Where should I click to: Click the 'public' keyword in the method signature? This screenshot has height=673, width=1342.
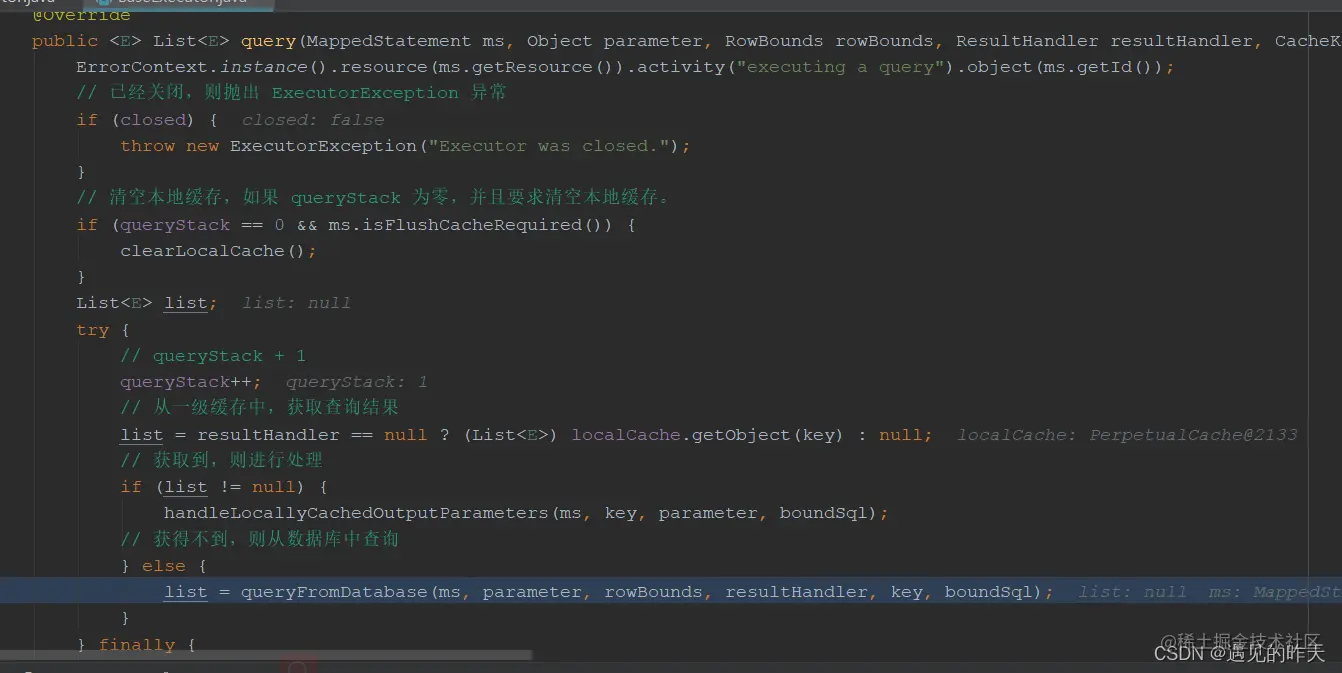click(65, 41)
